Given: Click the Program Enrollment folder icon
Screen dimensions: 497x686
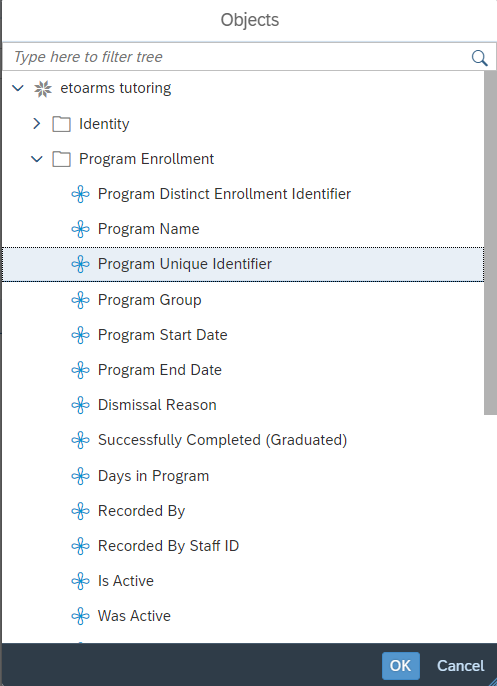Looking at the screenshot, I should pyautogui.click(x=61, y=159).
